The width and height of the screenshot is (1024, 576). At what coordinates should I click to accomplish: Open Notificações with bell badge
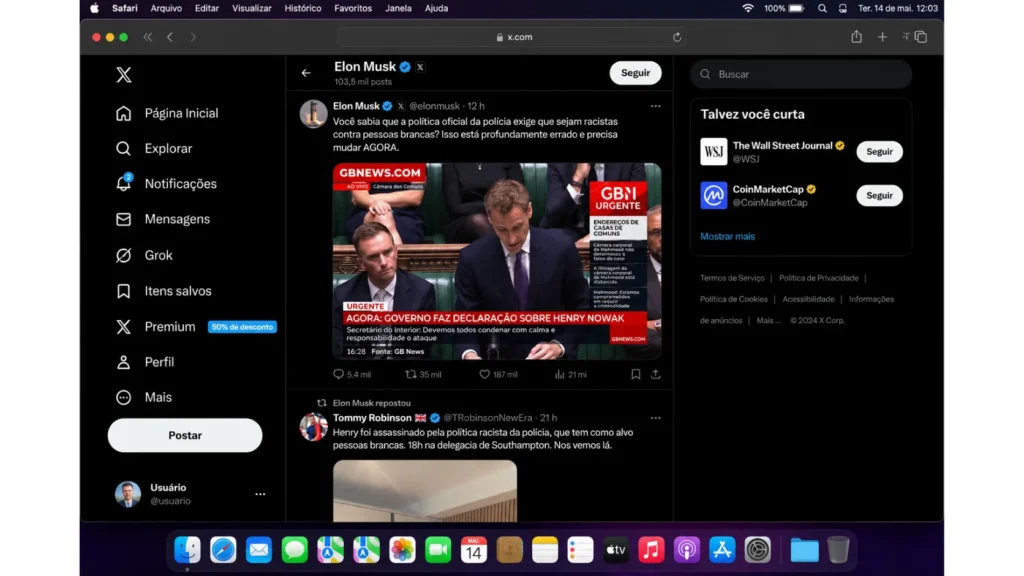click(x=166, y=184)
